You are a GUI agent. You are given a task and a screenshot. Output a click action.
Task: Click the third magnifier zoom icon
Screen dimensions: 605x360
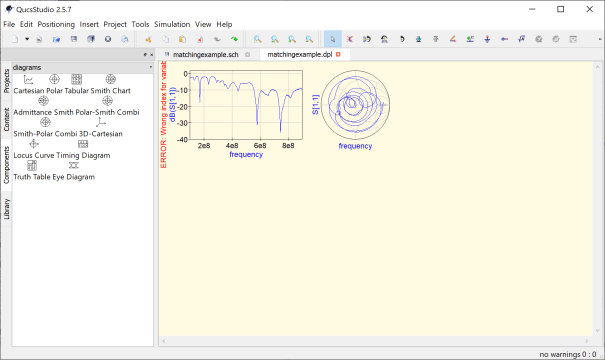(292, 39)
